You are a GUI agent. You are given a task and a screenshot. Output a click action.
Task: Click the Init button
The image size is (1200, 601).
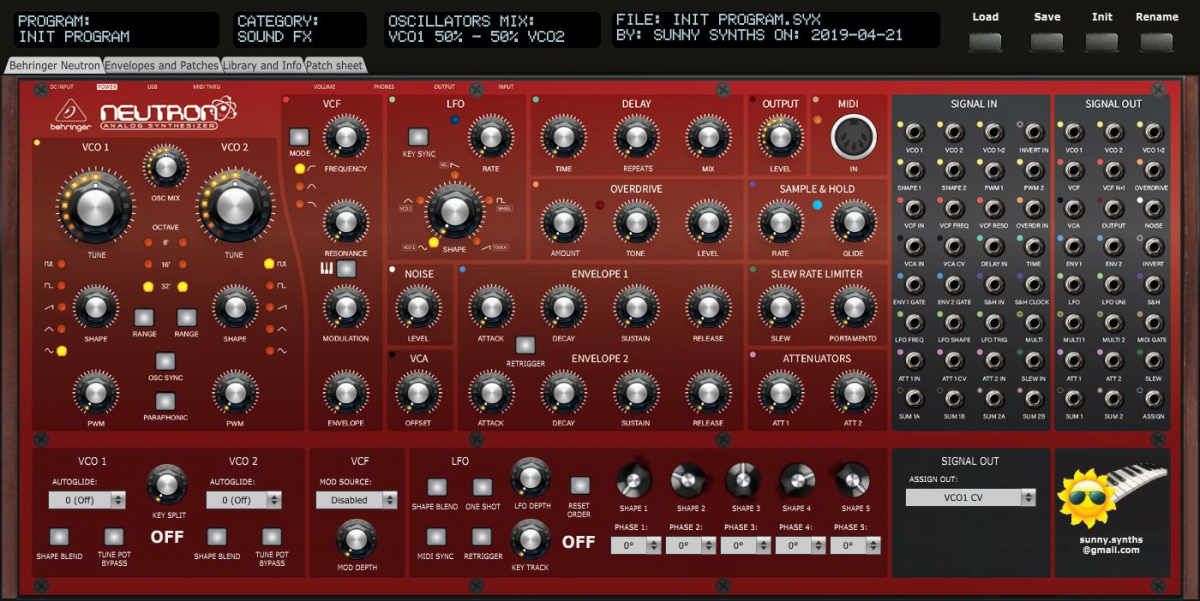[x=1102, y=42]
